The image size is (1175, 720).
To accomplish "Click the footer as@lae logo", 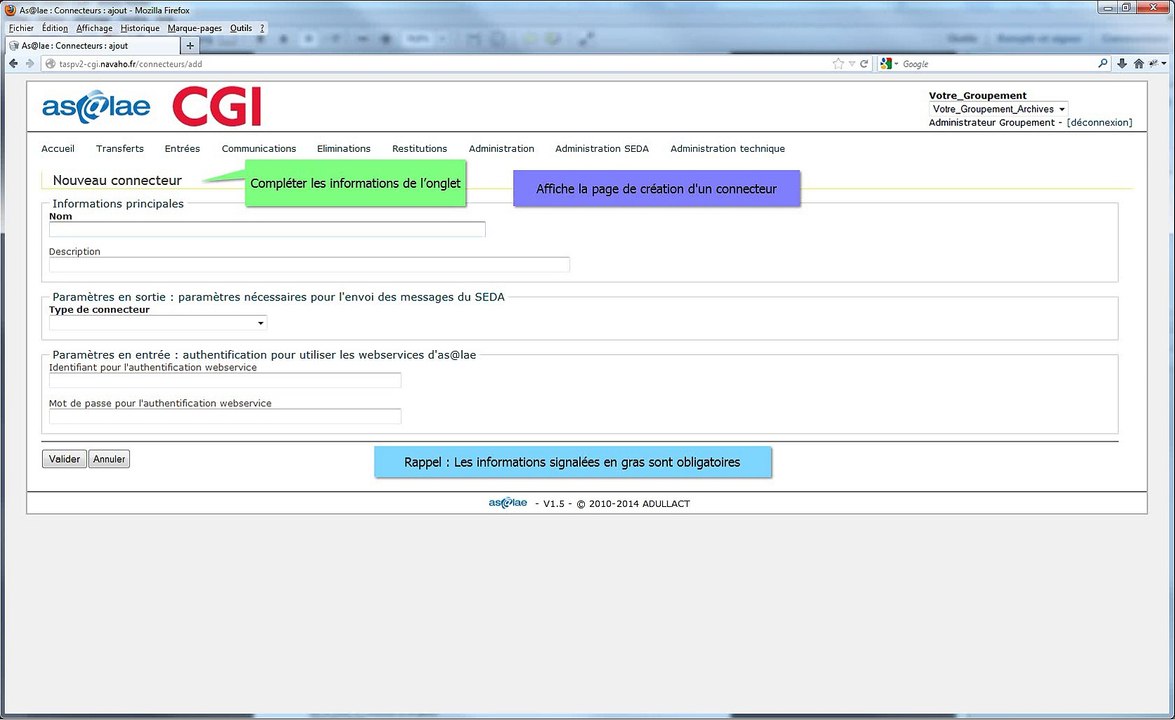I will coord(508,503).
